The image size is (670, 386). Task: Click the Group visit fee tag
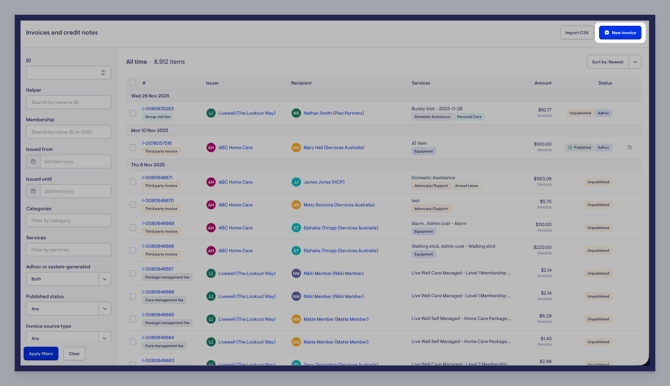[158, 117]
